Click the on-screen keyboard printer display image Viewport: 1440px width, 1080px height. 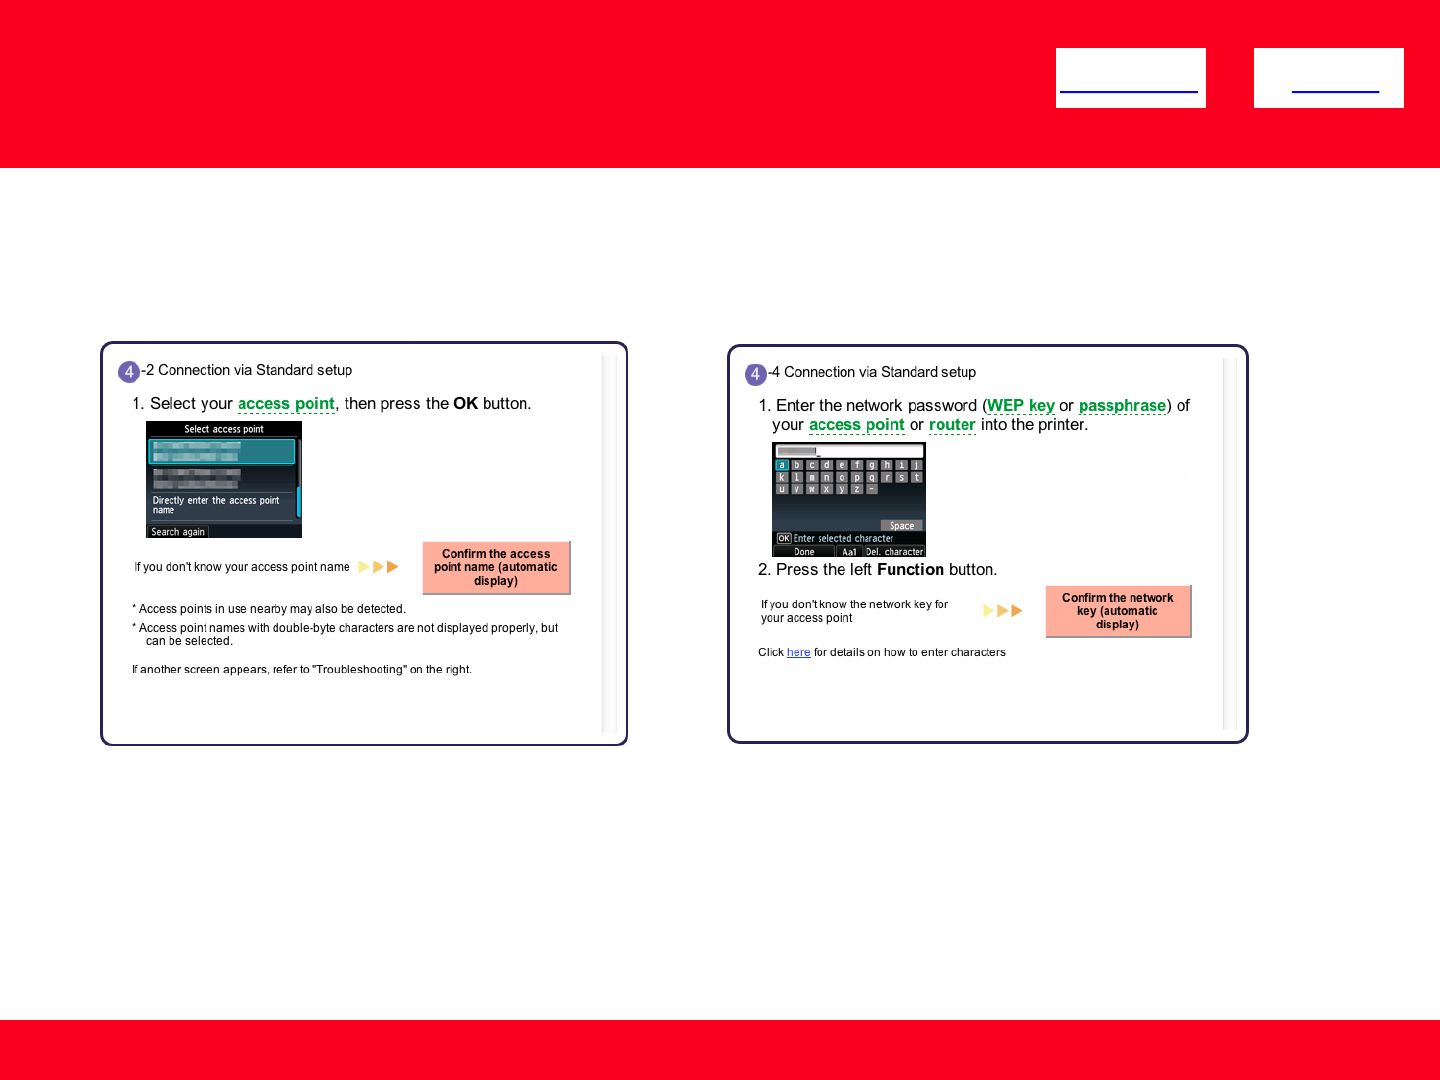tap(849, 500)
